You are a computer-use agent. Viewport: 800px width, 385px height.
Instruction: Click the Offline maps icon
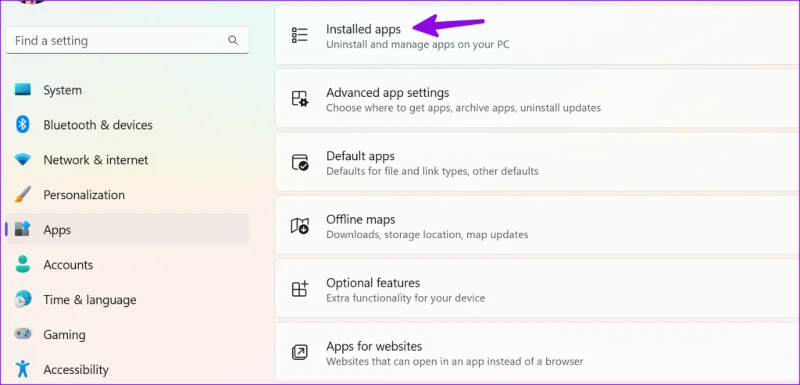pos(299,225)
